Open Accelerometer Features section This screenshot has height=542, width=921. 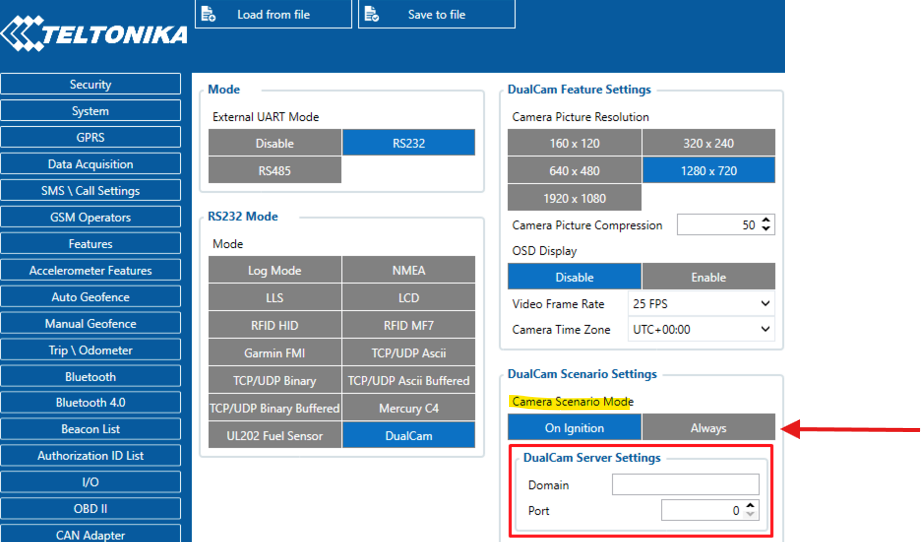click(x=90, y=270)
